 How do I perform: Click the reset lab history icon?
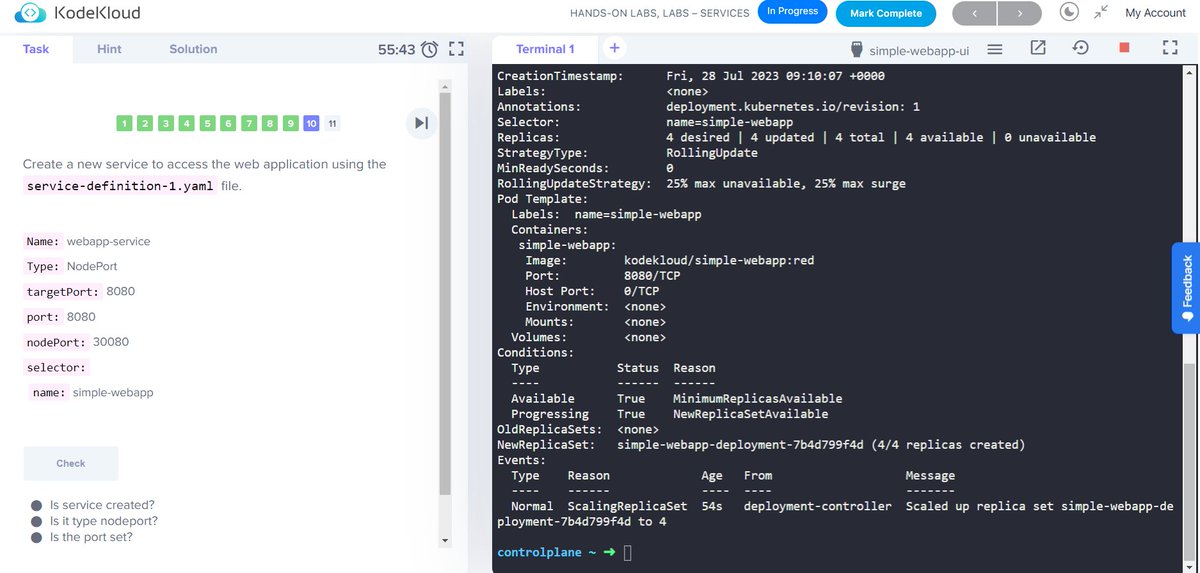tap(1081, 48)
